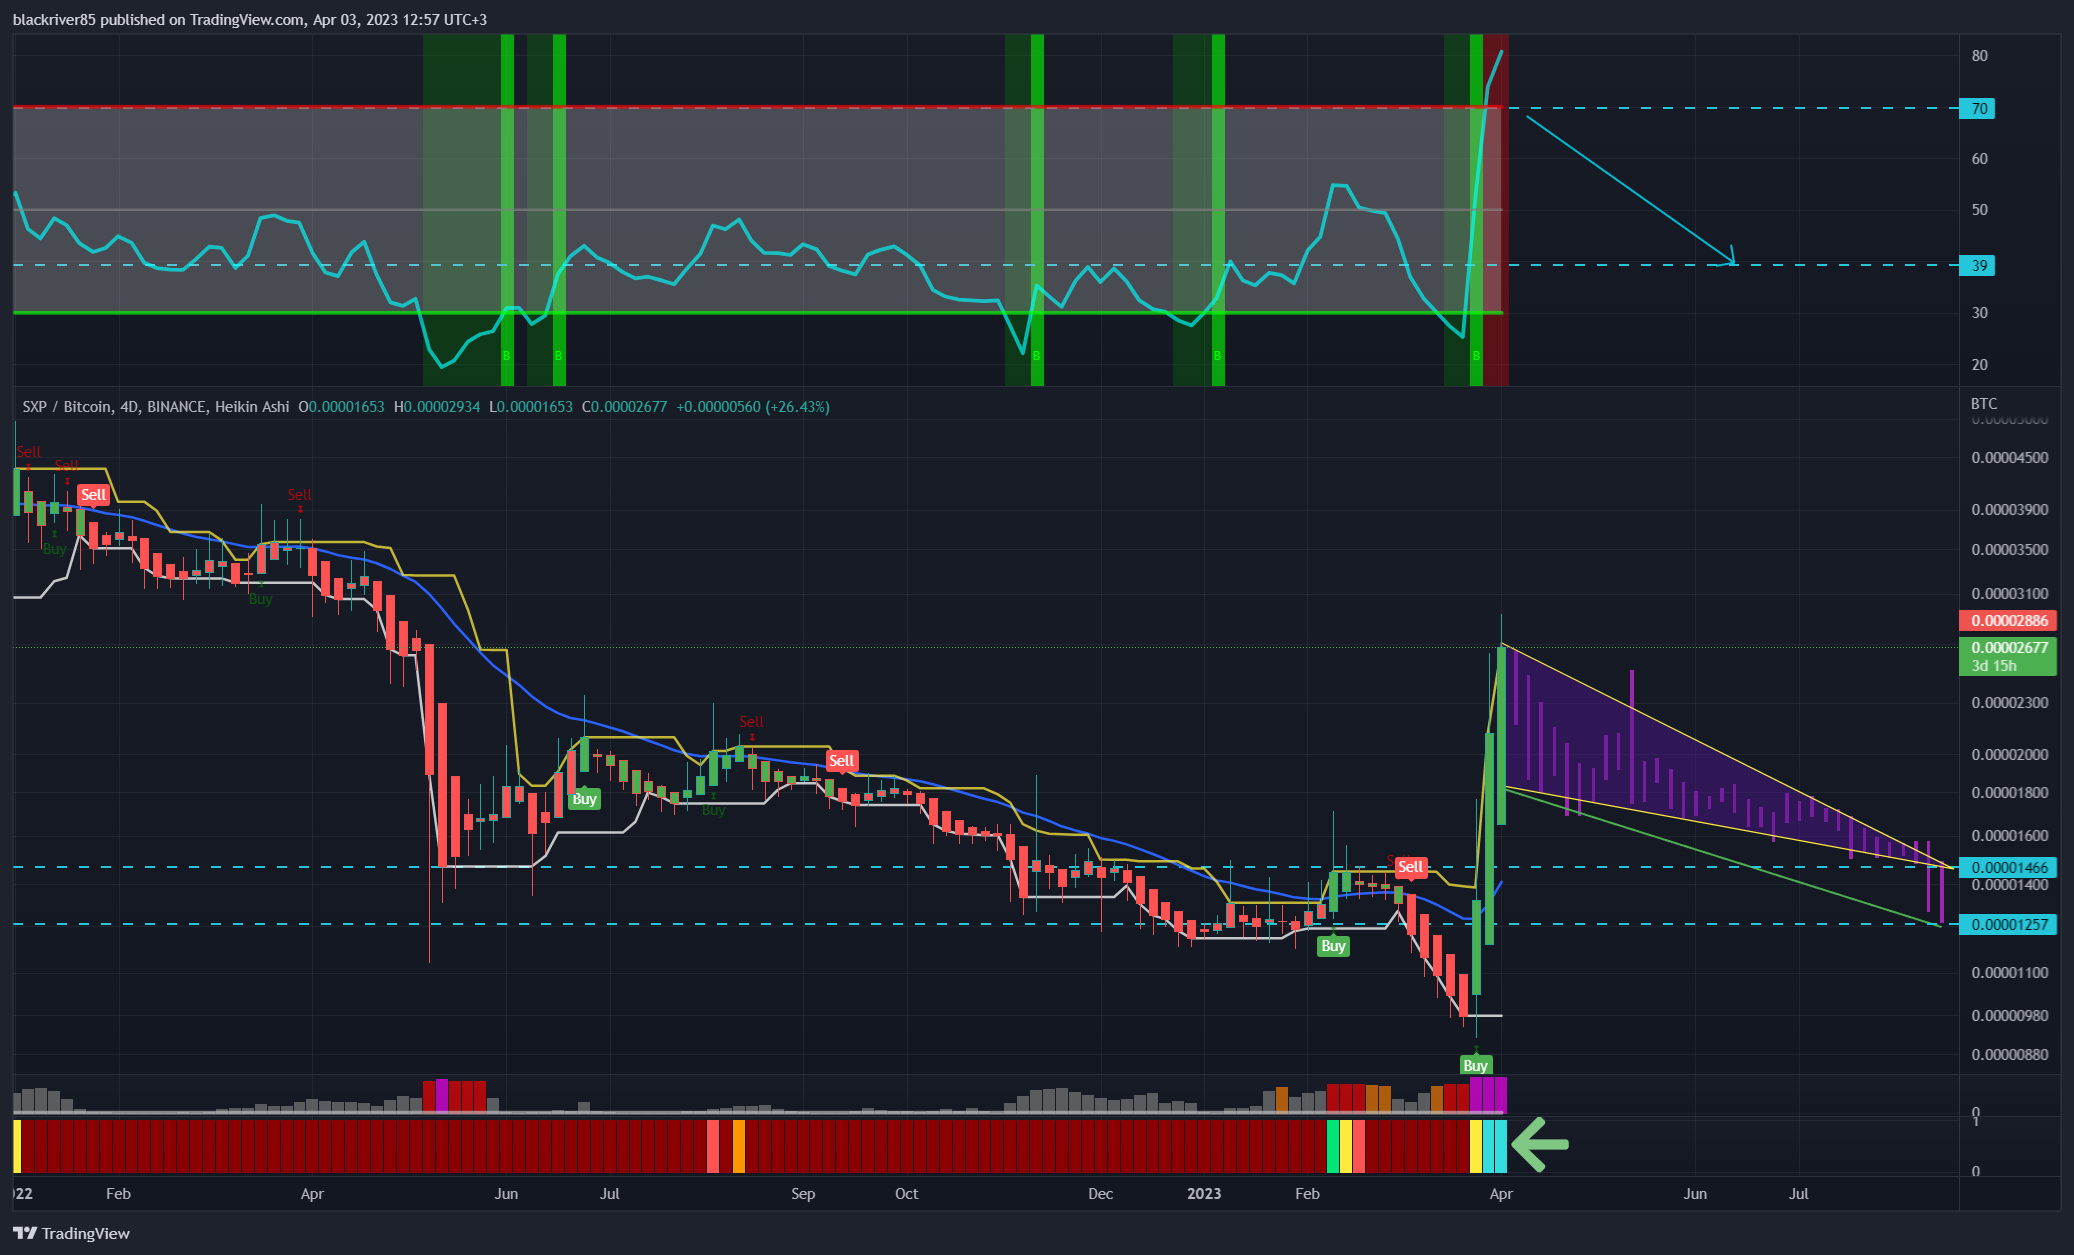
Task: Click the latest tall green Heikin Ashi candle
Action: (x=1501, y=736)
